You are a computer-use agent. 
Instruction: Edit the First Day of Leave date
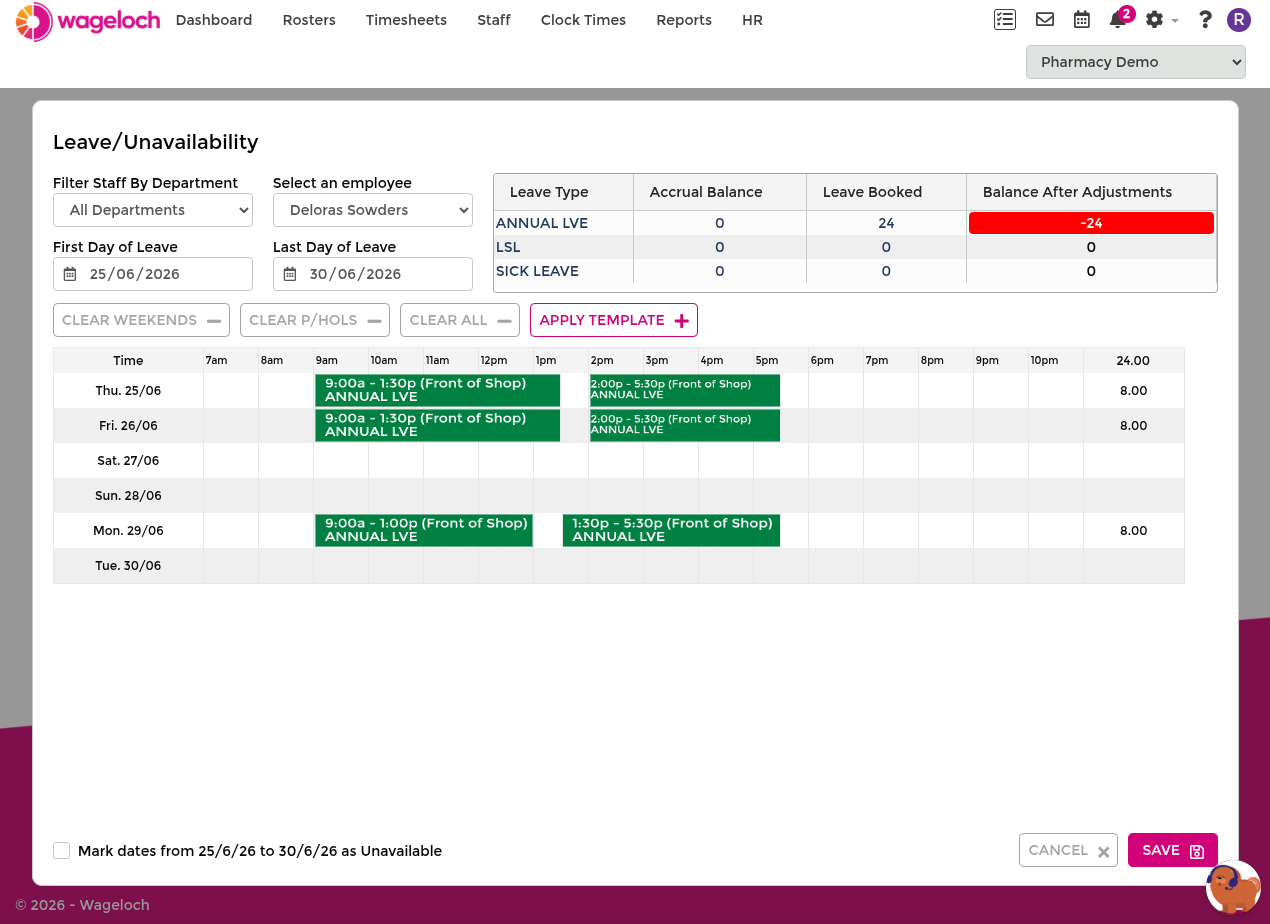tap(153, 274)
